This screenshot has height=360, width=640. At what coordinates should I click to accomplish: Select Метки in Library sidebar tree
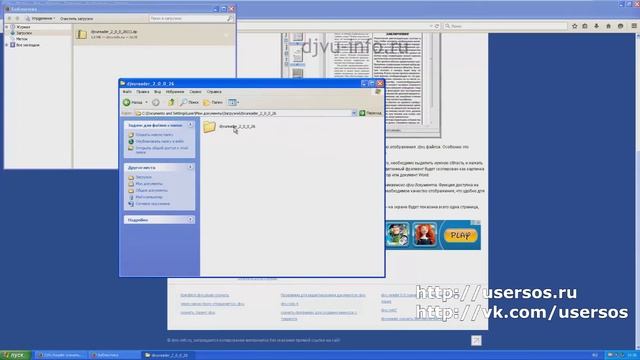coord(22,39)
